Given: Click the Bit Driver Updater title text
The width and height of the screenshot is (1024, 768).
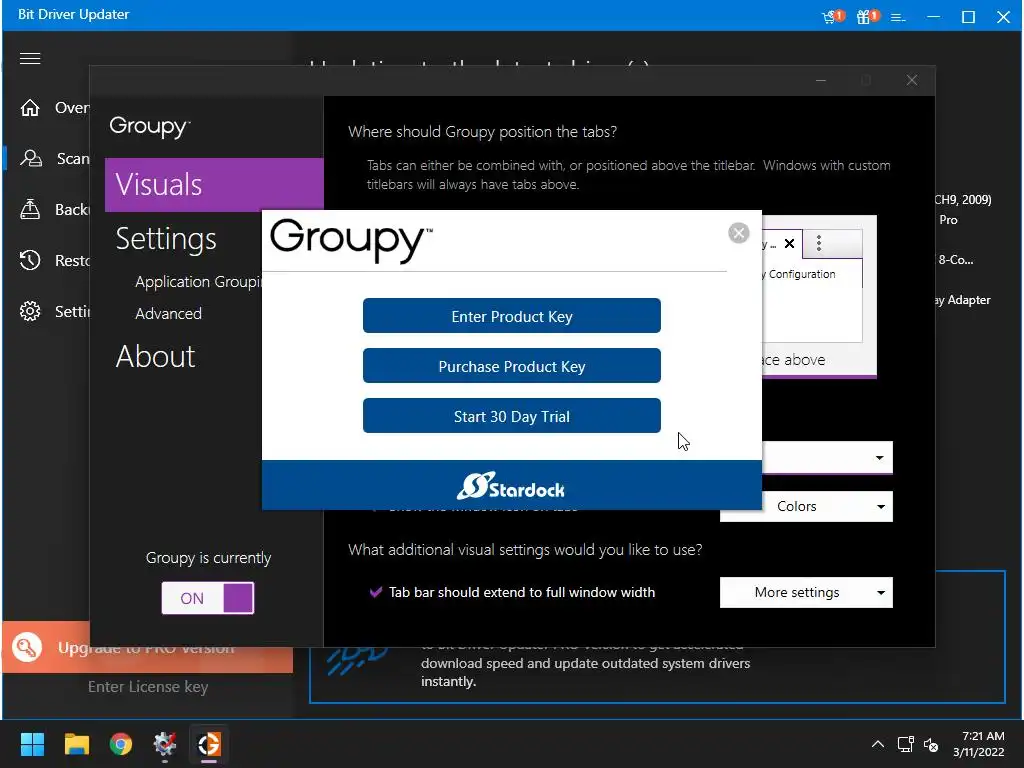Looking at the screenshot, I should coord(73,14).
